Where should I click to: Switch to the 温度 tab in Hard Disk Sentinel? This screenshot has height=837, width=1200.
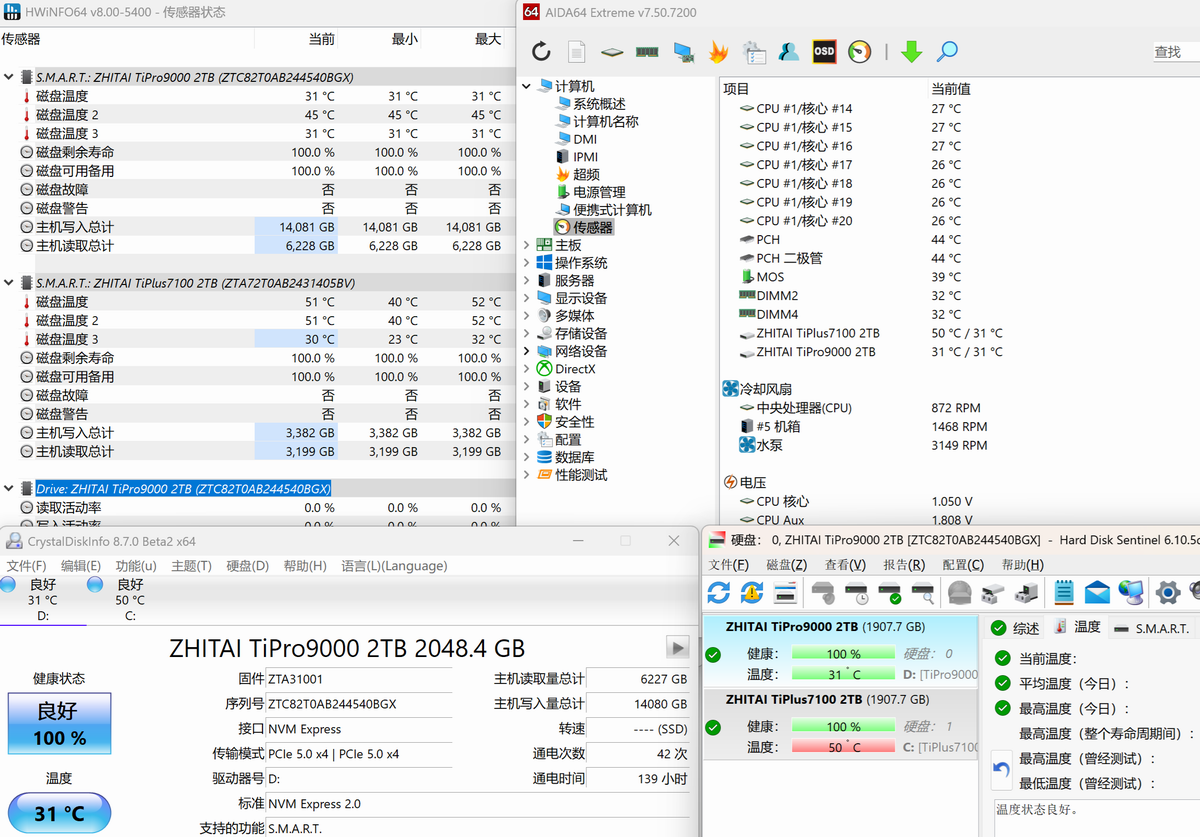click(x=1076, y=627)
